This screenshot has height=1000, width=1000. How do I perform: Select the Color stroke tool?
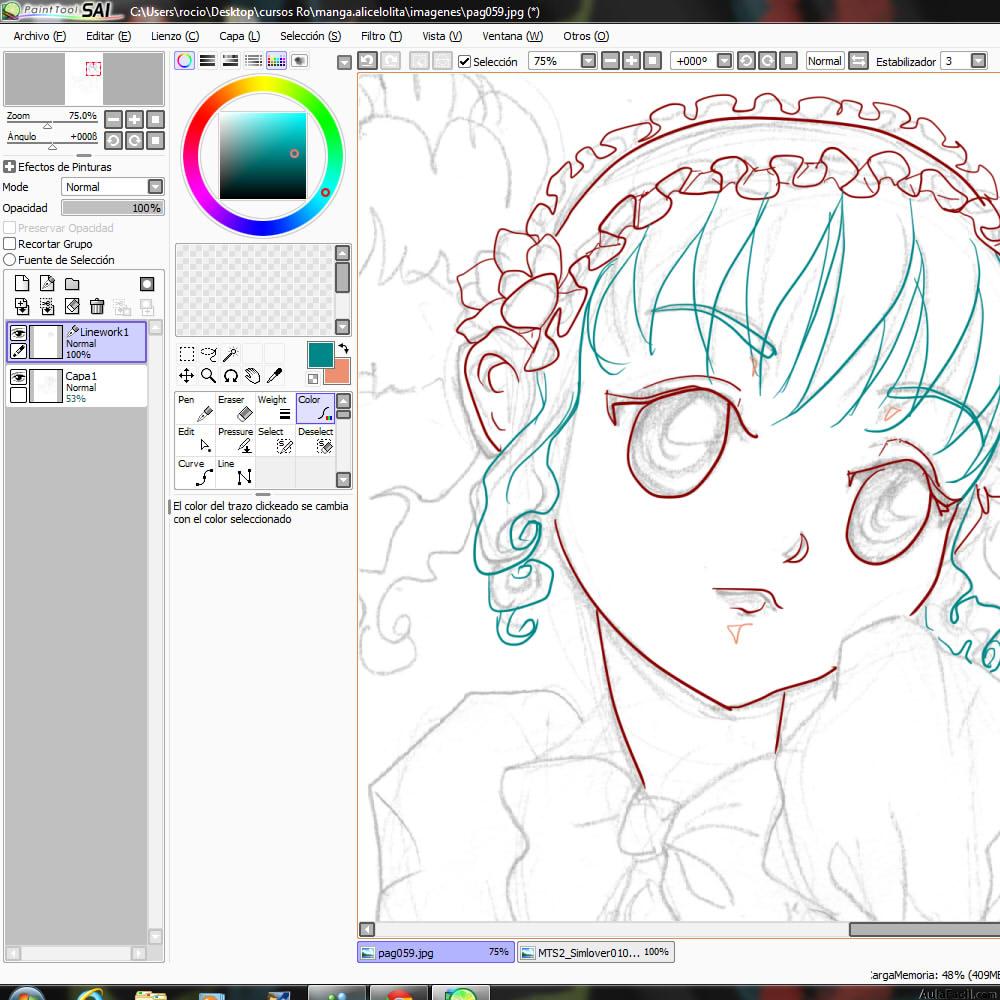click(315, 408)
